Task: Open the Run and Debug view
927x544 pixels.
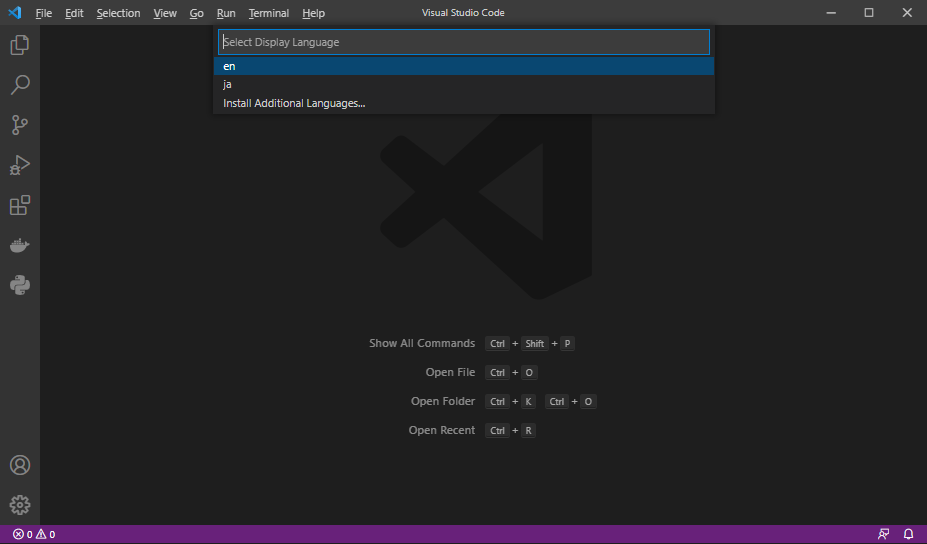Action: click(x=20, y=165)
